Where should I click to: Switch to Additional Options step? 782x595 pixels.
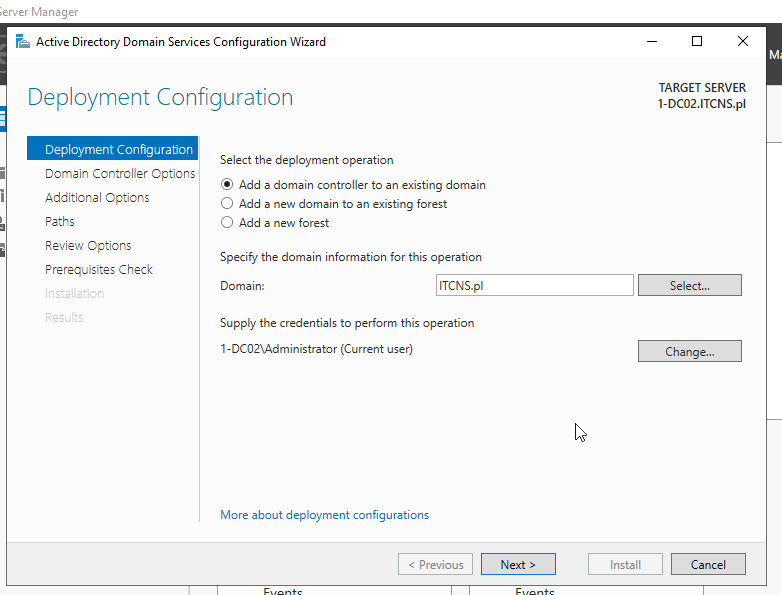point(97,198)
